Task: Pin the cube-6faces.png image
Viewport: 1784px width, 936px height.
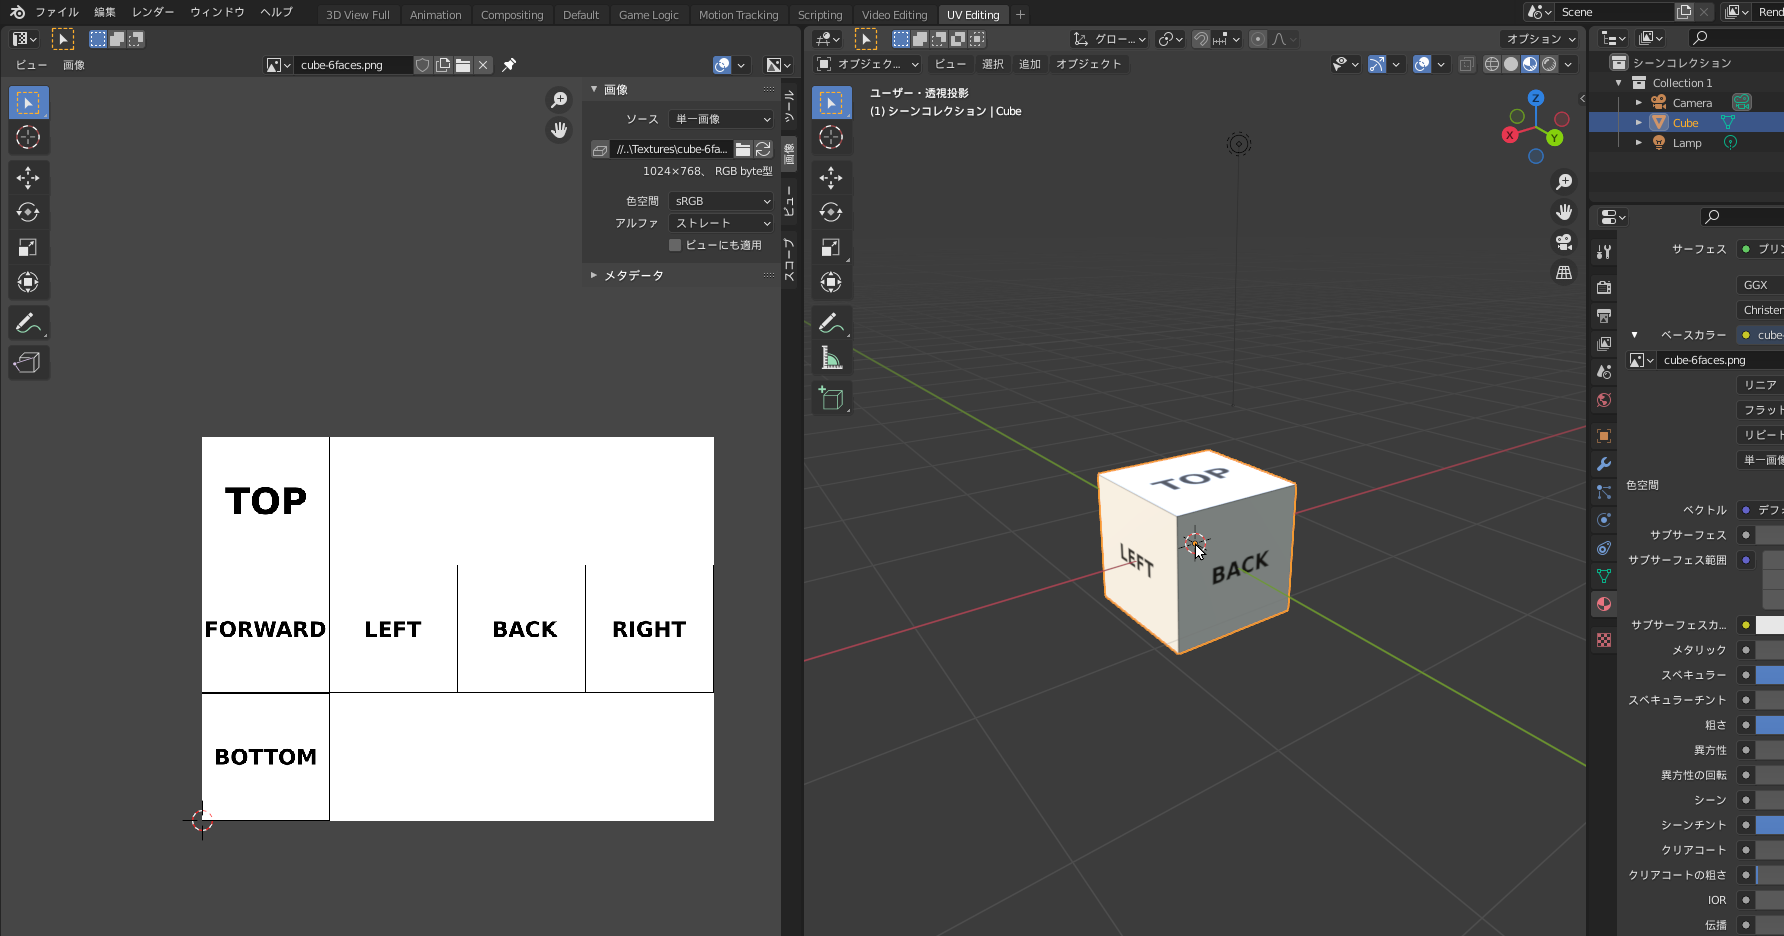Action: click(x=509, y=65)
